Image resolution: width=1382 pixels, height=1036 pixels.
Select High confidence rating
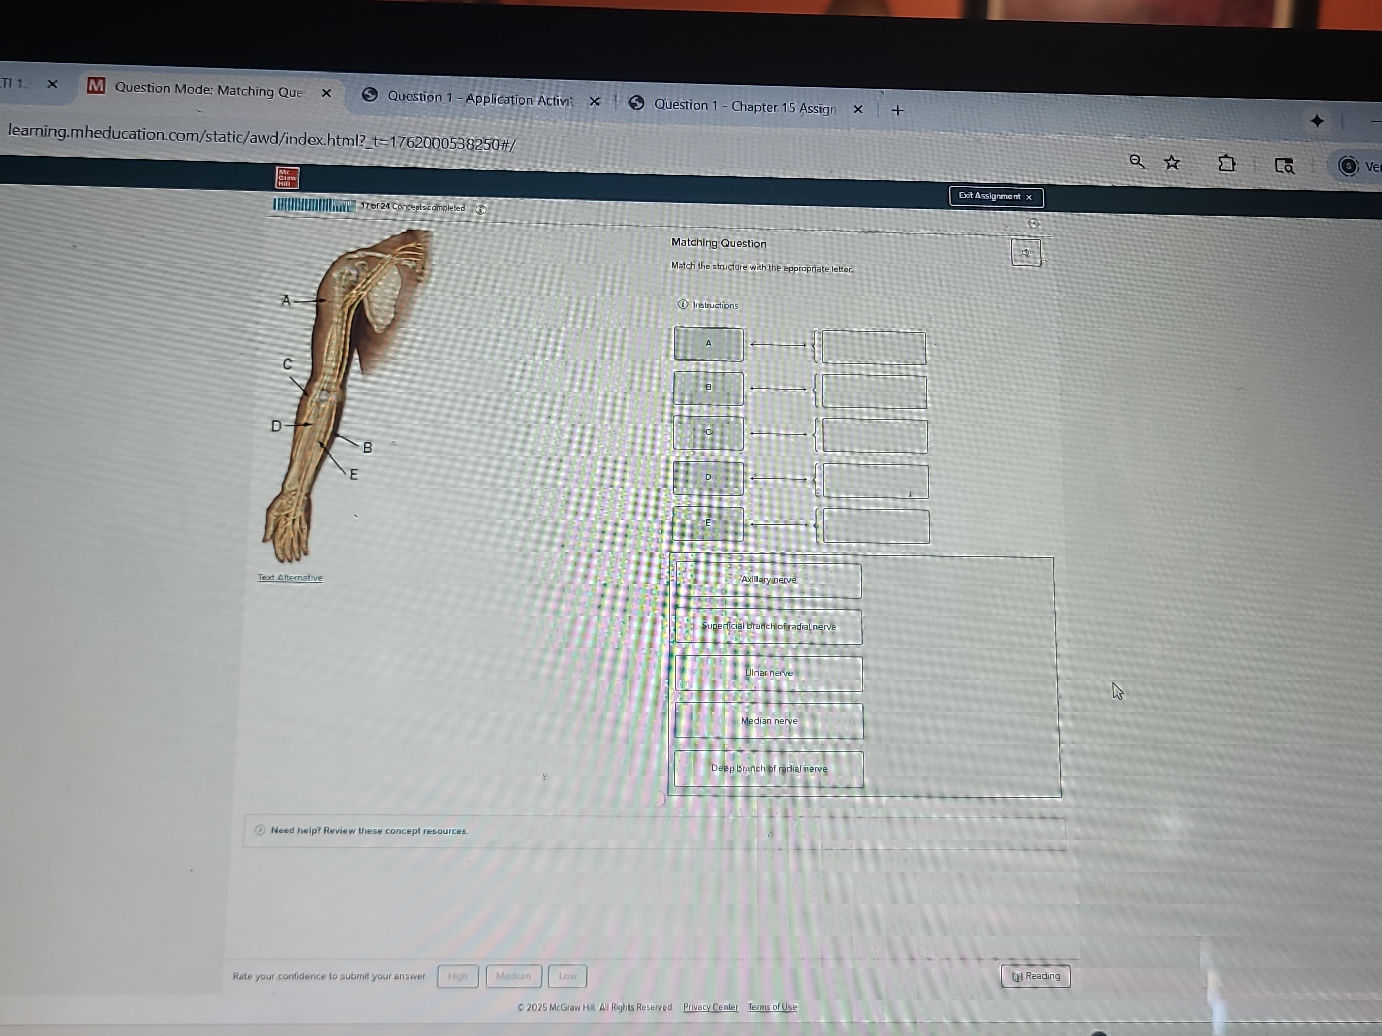click(457, 976)
